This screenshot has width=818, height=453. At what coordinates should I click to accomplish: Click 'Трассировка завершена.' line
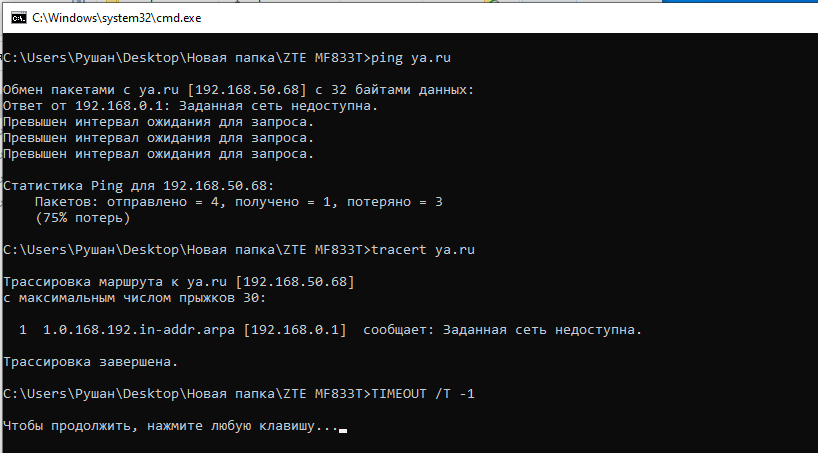point(91,362)
